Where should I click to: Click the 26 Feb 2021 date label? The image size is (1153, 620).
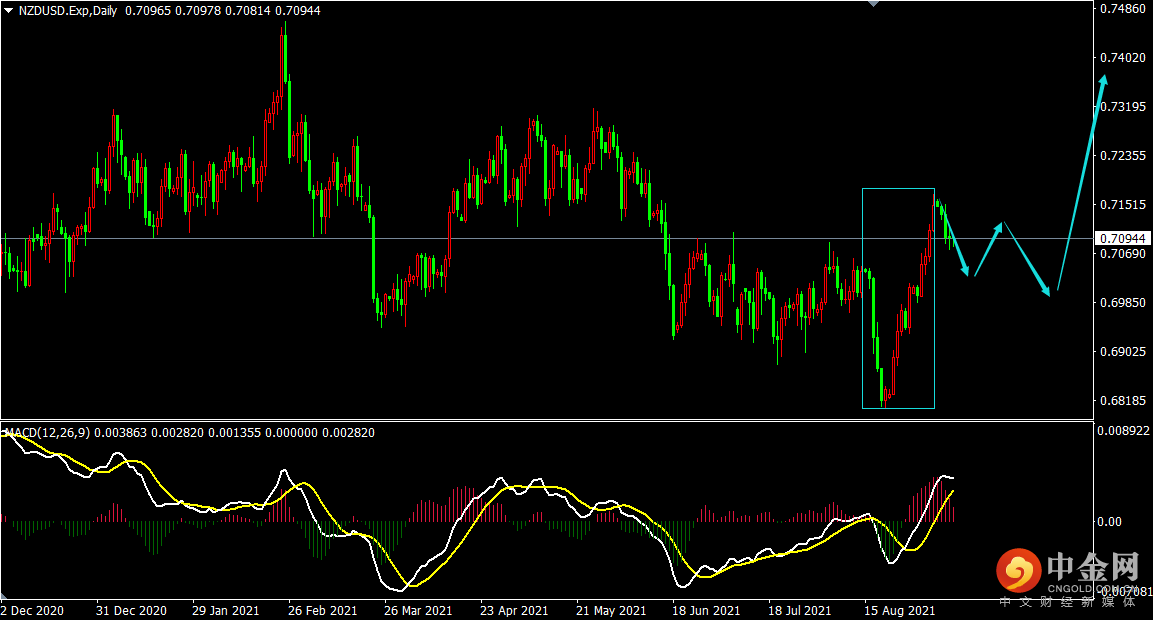(321, 609)
